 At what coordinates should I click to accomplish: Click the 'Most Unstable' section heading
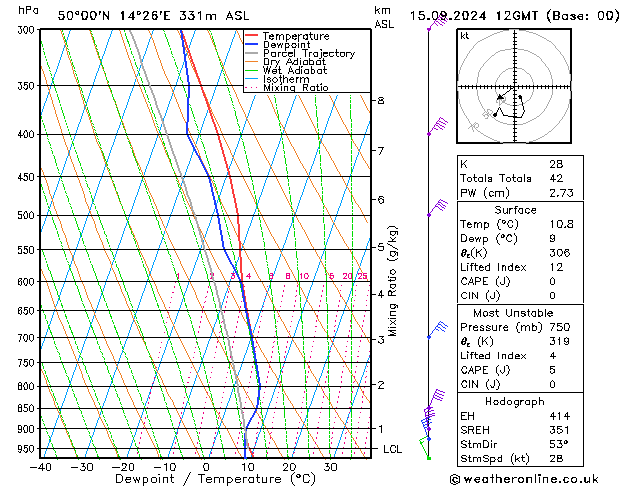pos(513,313)
